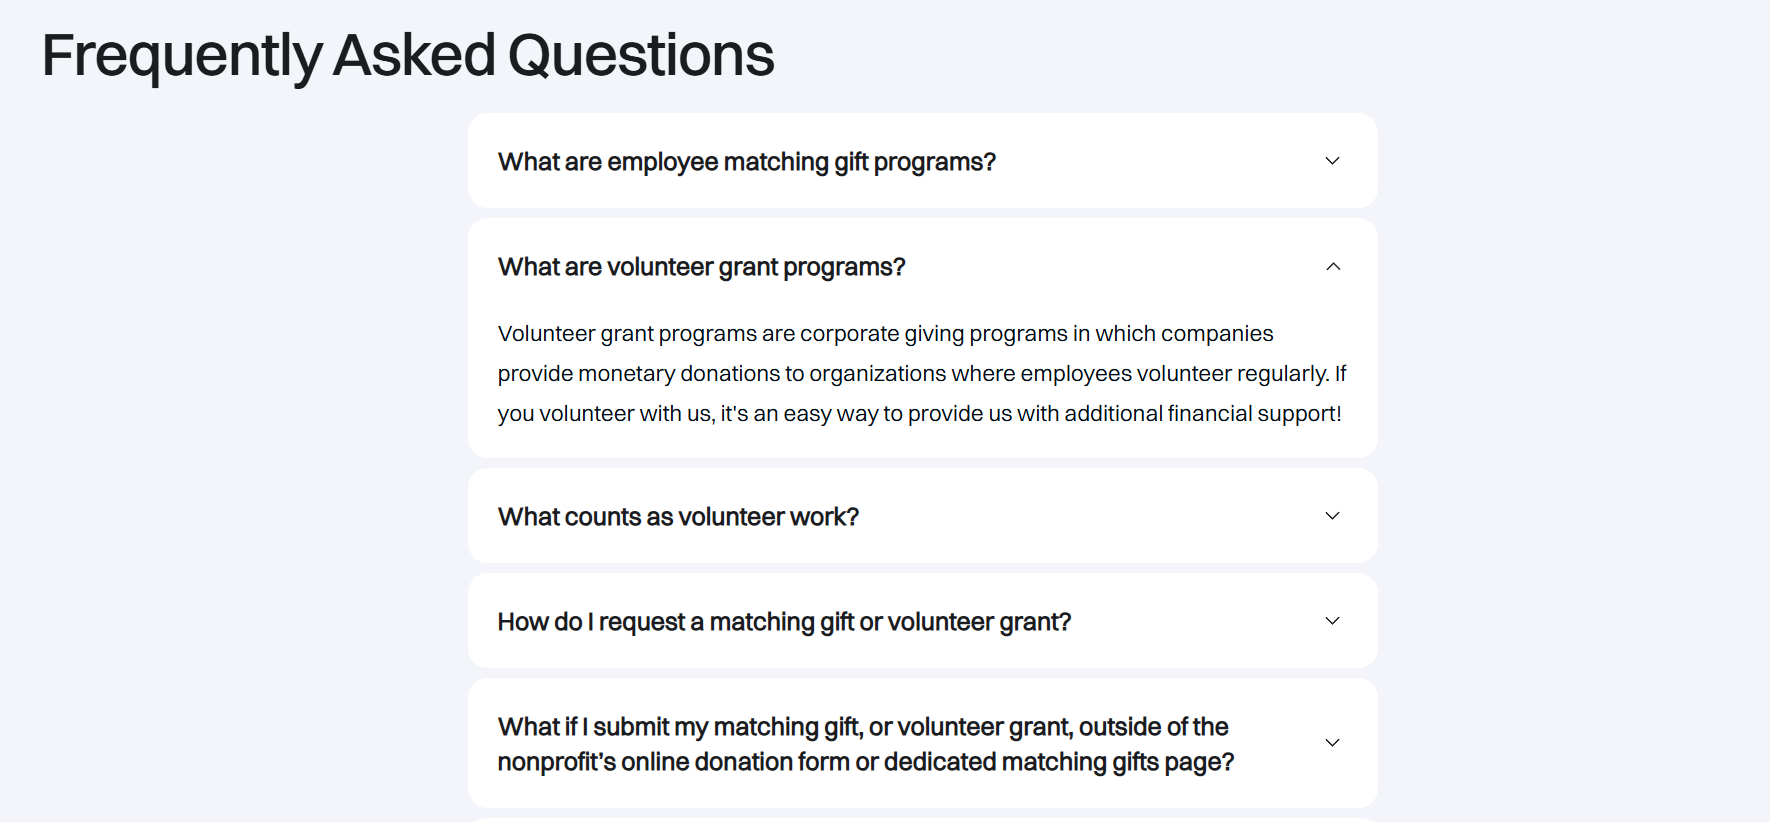
Task: Click the up chevron on volunteer grant programs
Action: (1331, 266)
